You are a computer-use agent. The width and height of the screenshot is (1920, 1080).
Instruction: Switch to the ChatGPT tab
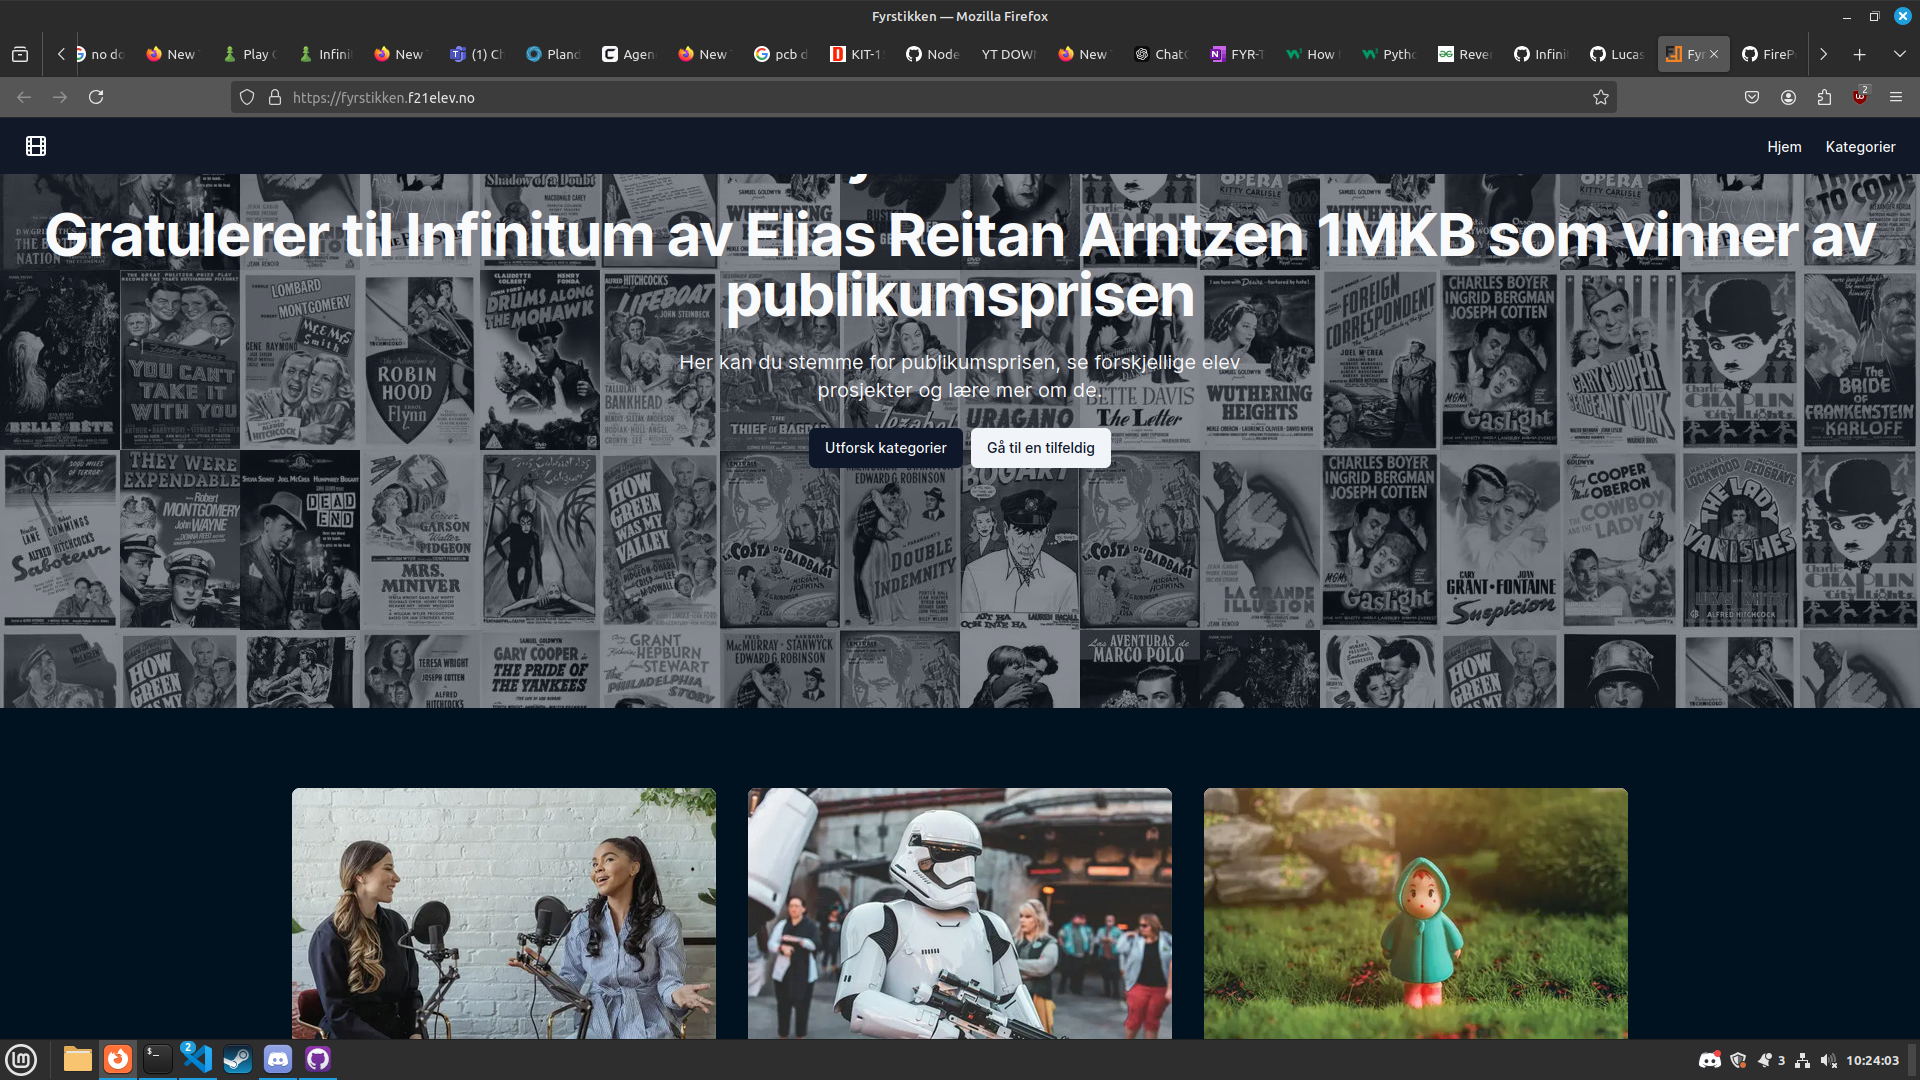click(1162, 54)
